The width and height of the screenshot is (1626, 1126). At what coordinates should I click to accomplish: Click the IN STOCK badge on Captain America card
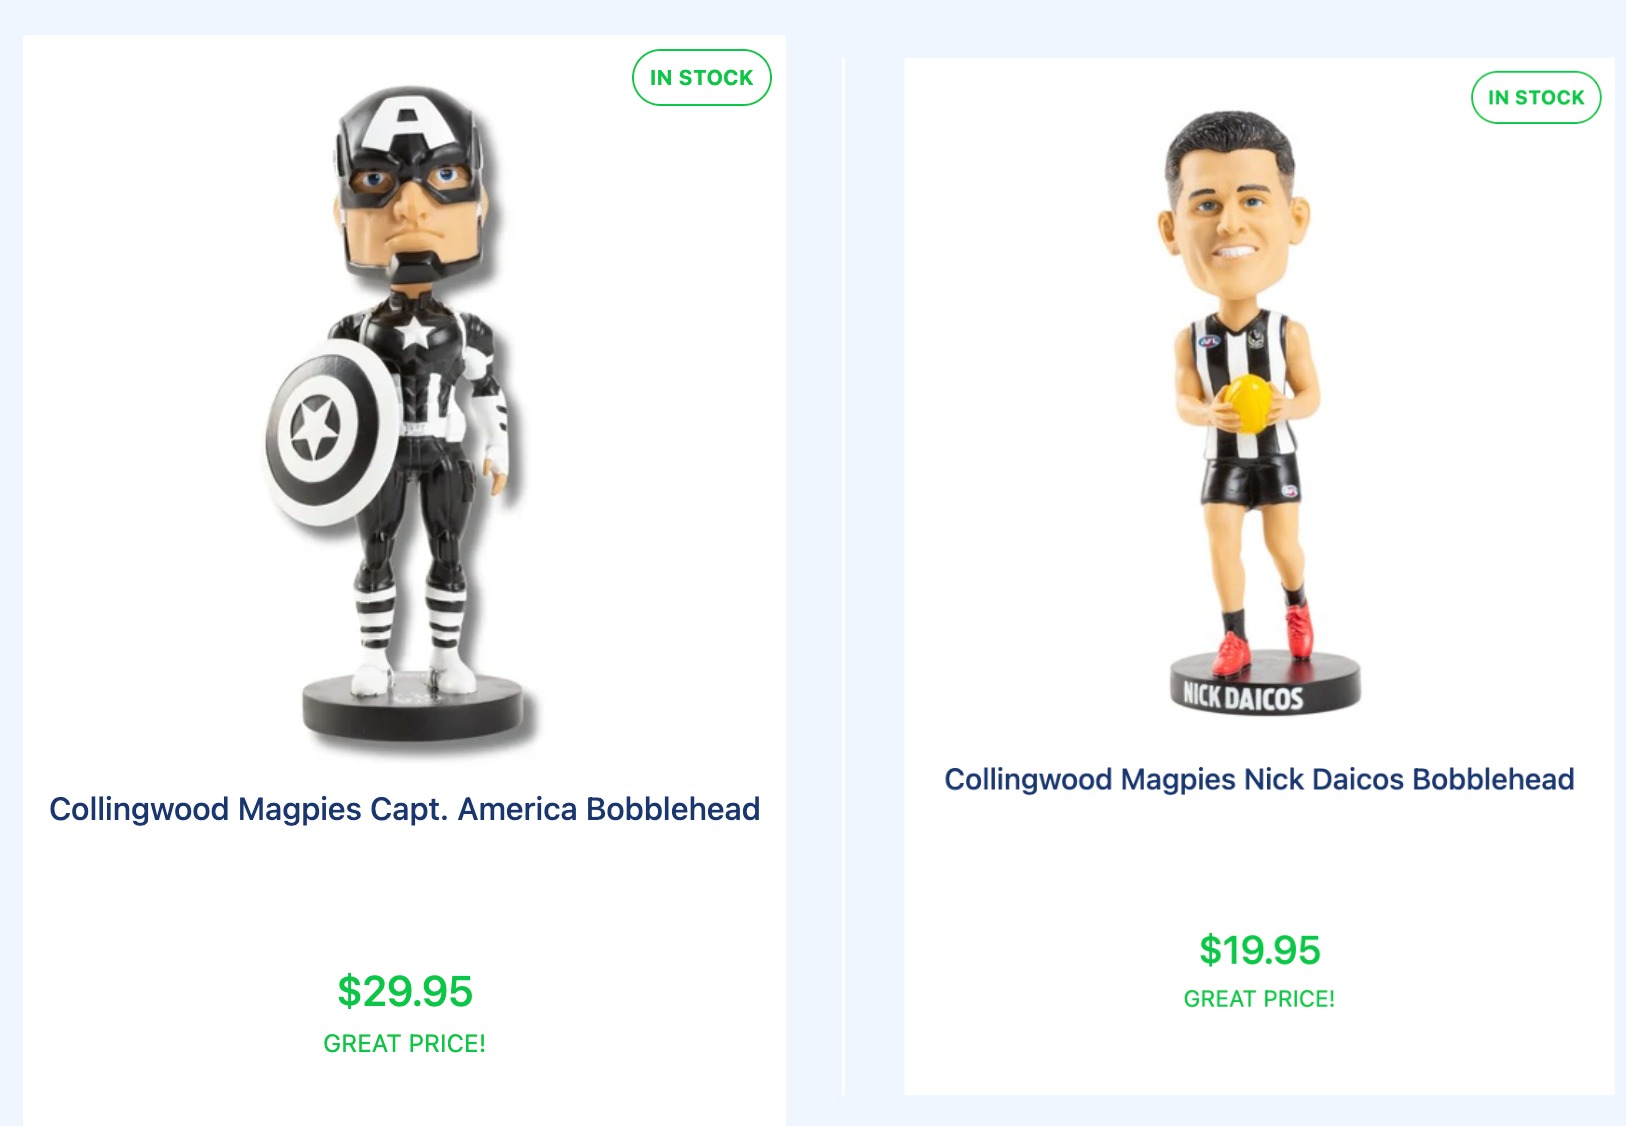point(702,78)
